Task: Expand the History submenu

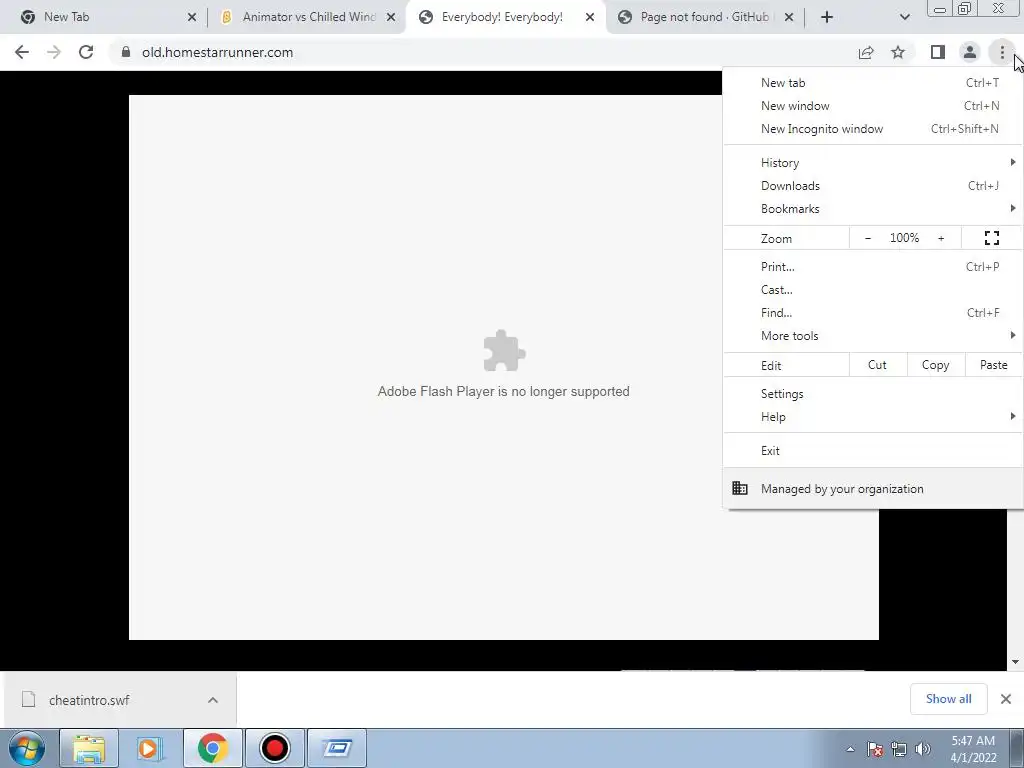Action: tap(872, 163)
